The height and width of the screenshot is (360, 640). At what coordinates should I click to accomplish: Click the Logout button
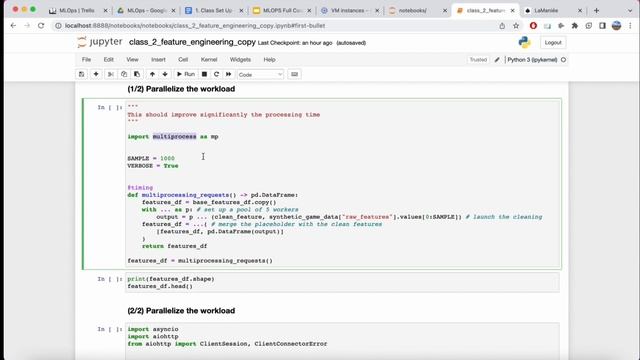[x=553, y=42]
